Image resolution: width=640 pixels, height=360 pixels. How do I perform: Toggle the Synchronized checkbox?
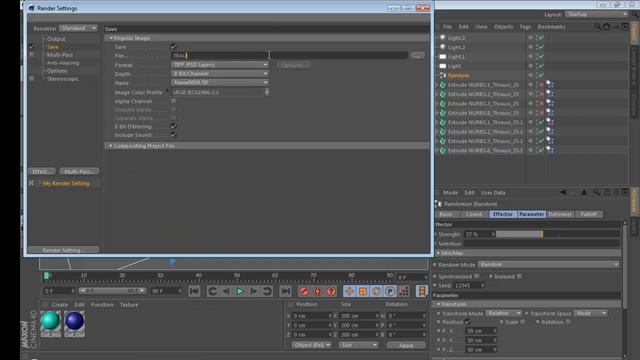(477, 276)
